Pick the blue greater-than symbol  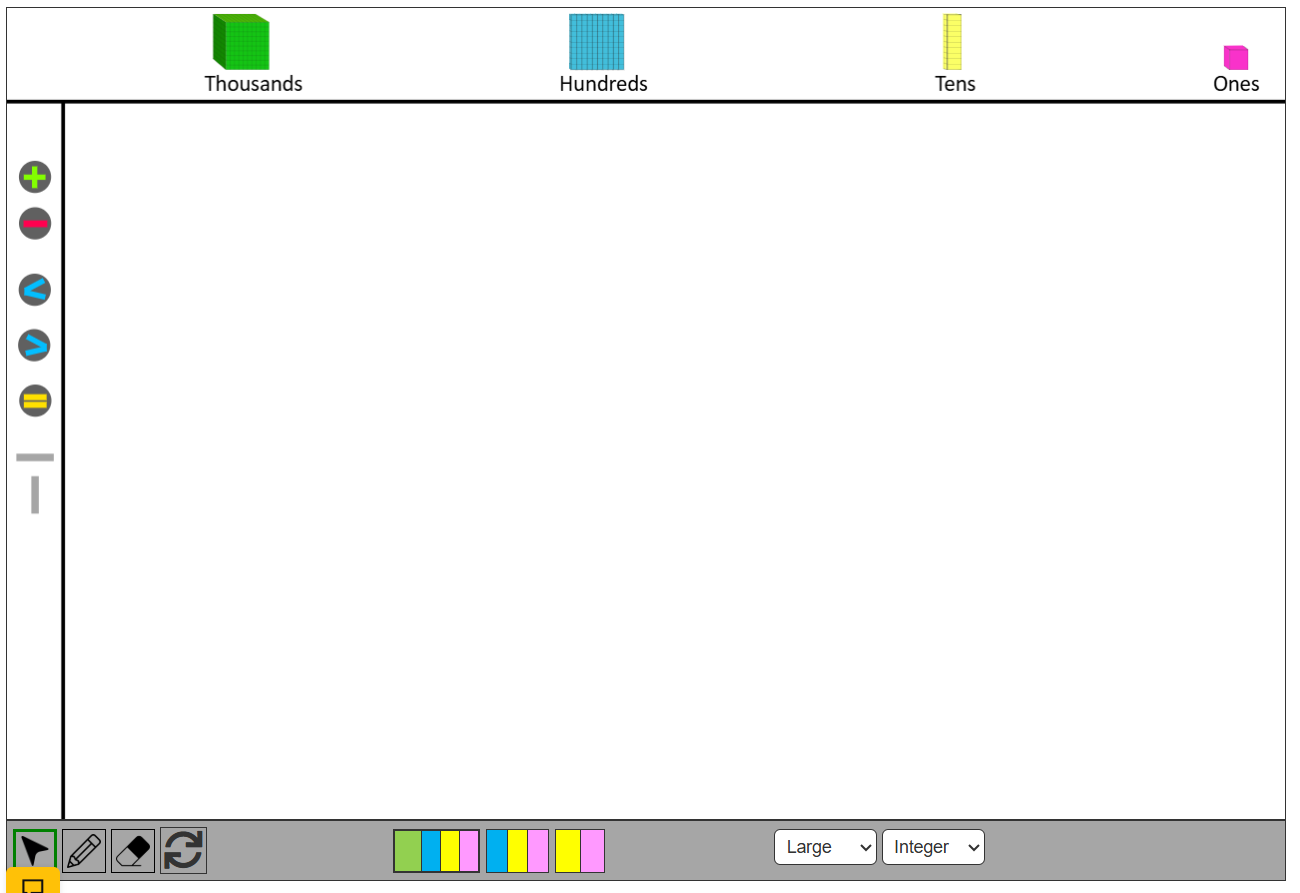pyautogui.click(x=35, y=346)
